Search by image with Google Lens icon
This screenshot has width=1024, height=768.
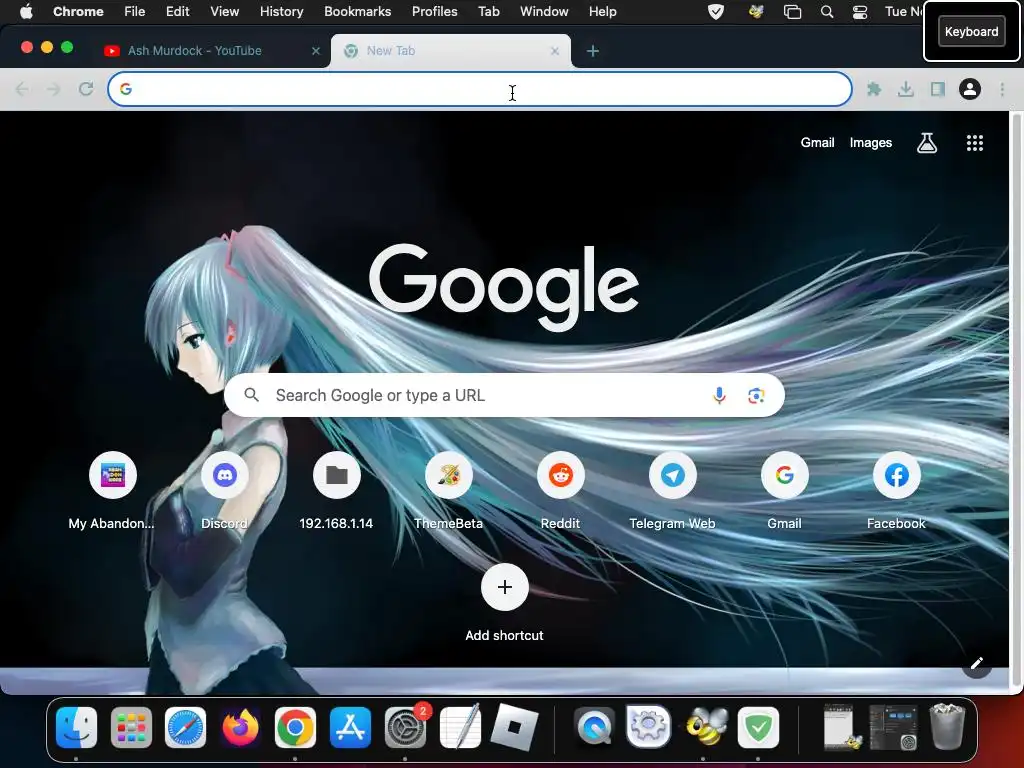756,395
